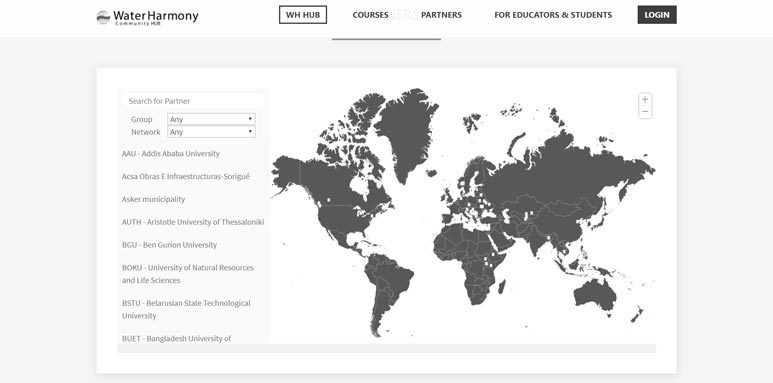Open FOR EDUCATORS & STUDENTS menu

click(553, 15)
